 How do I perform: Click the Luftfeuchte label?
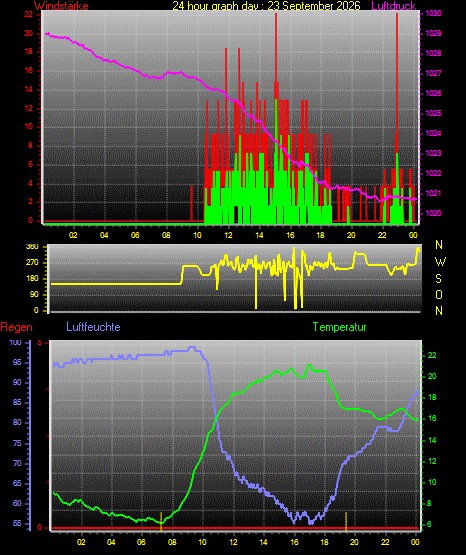(x=93, y=327)
